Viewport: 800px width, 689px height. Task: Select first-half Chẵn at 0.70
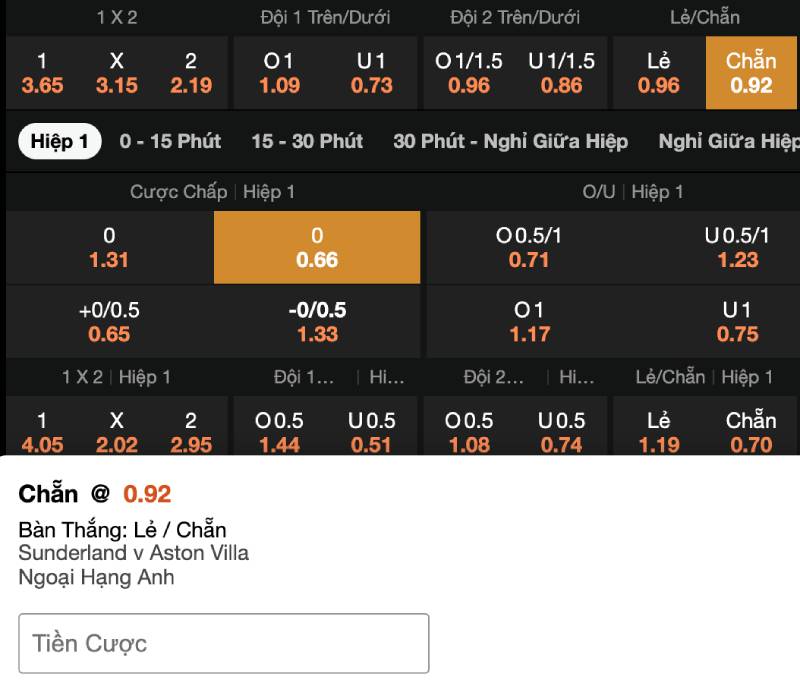(751, 432)
